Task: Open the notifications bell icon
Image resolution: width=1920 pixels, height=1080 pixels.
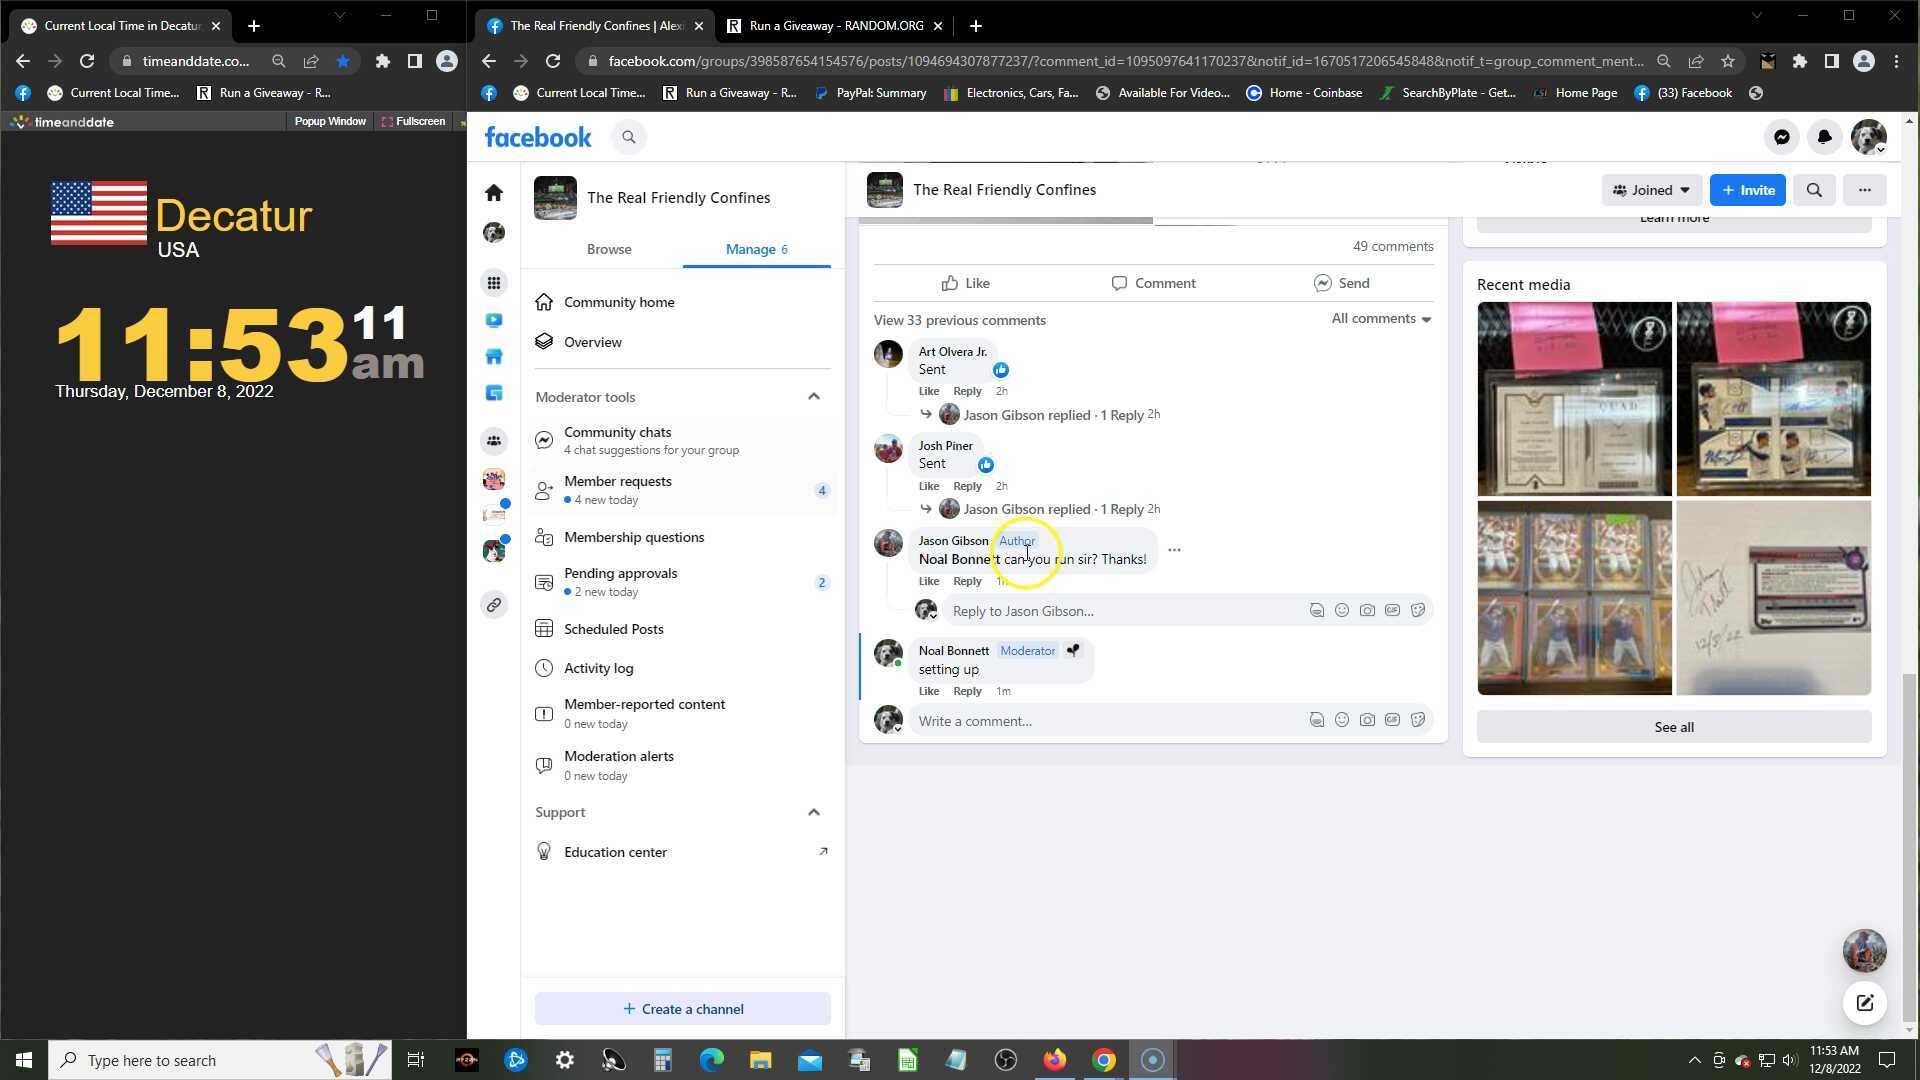Action: (1824, 137)
